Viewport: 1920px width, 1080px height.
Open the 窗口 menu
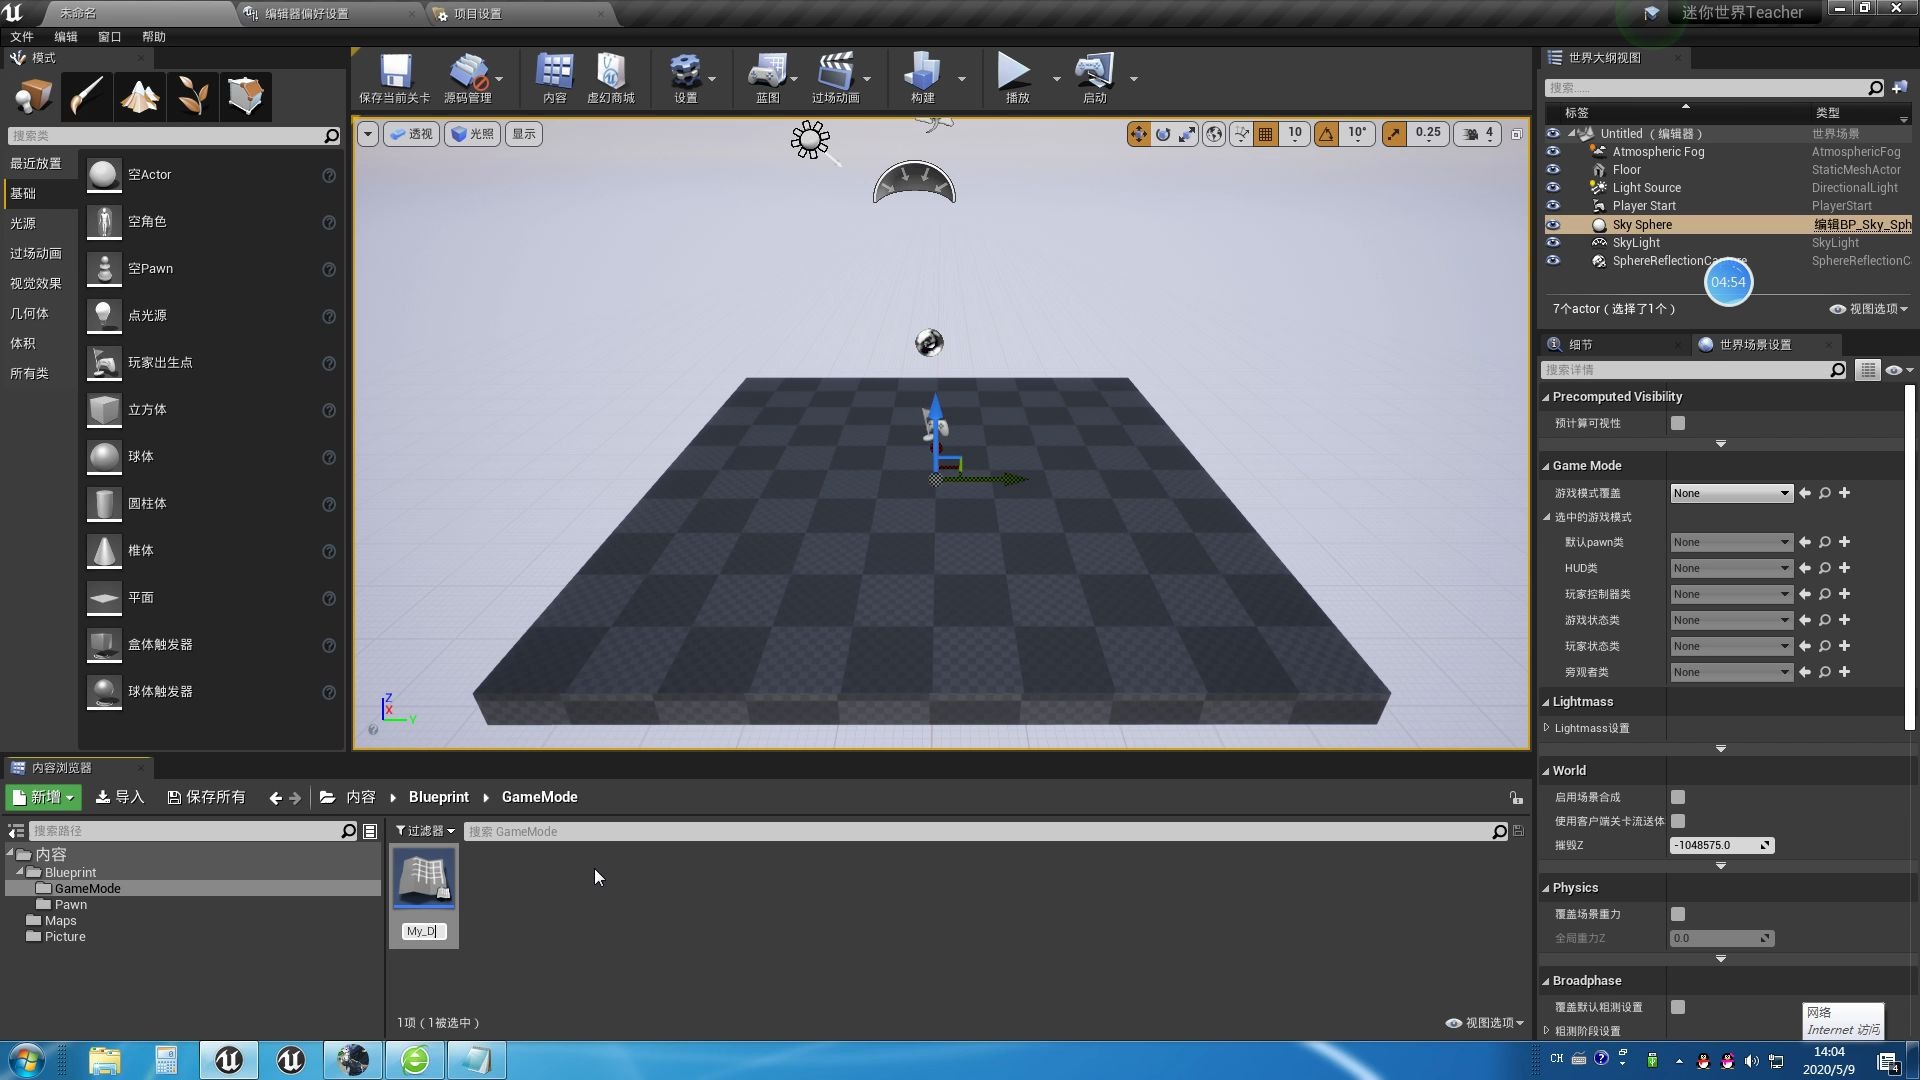pyautogui.click(x=109, y=36)
